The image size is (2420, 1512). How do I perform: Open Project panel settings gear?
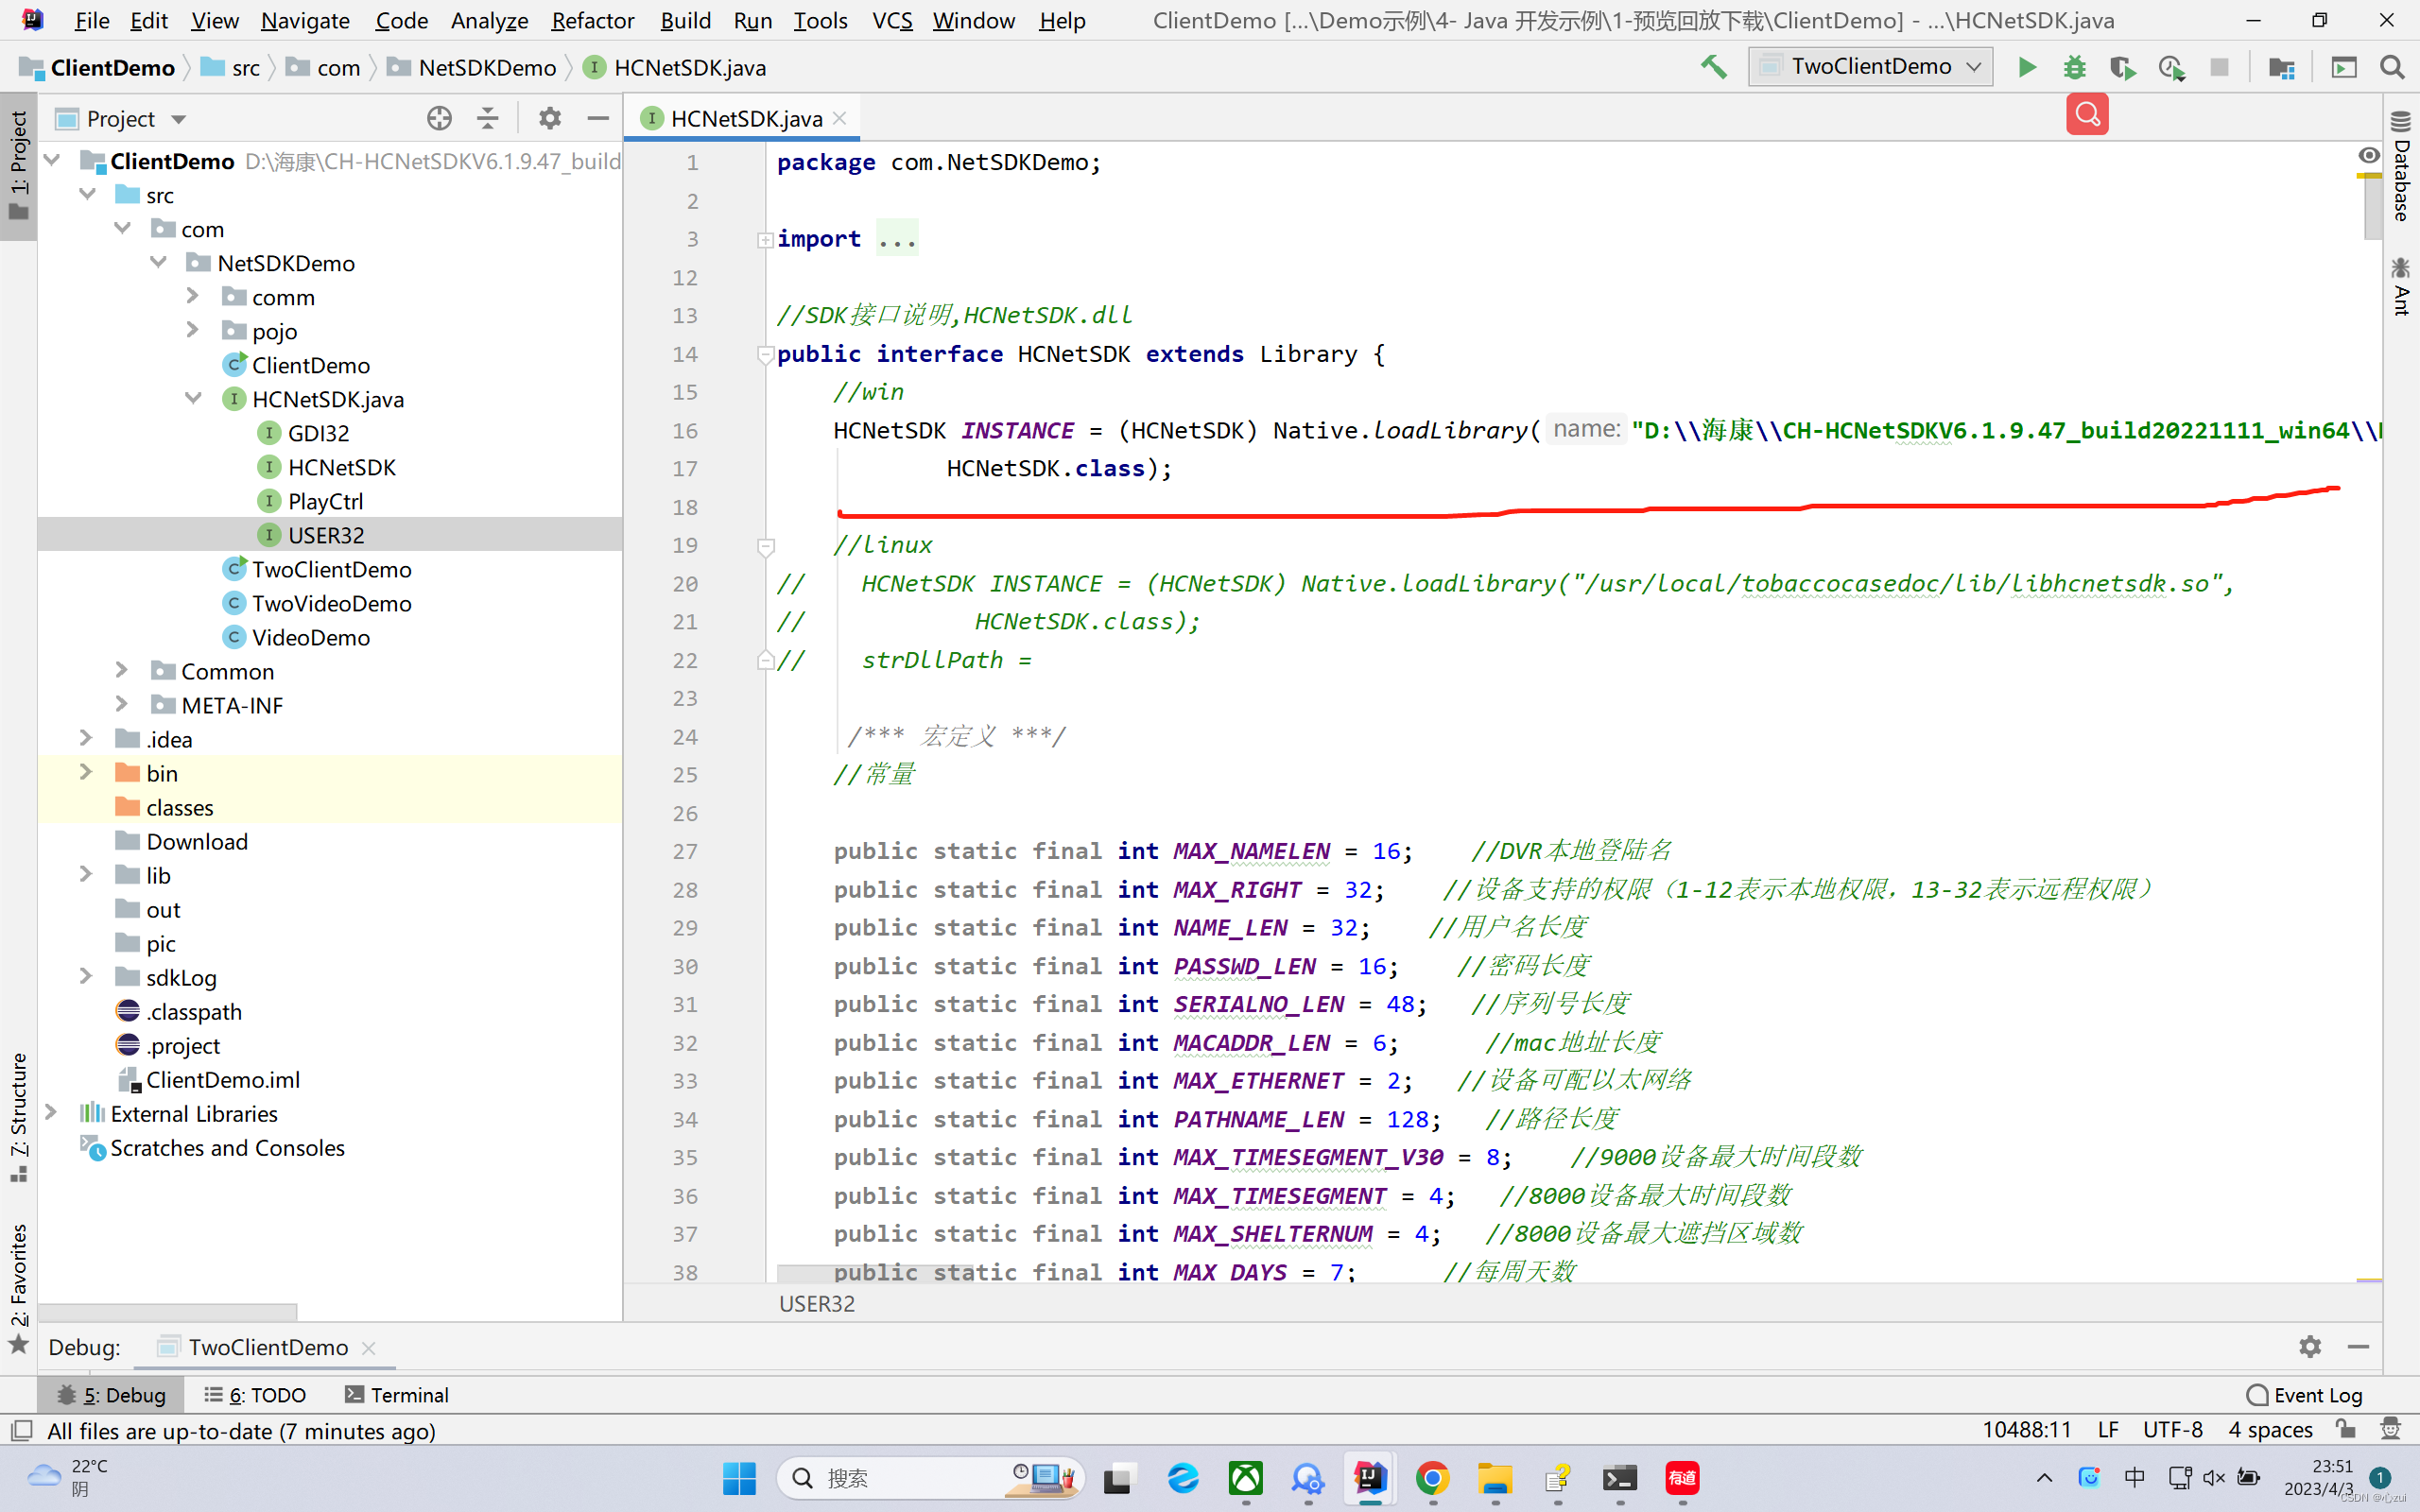(549, 119)
